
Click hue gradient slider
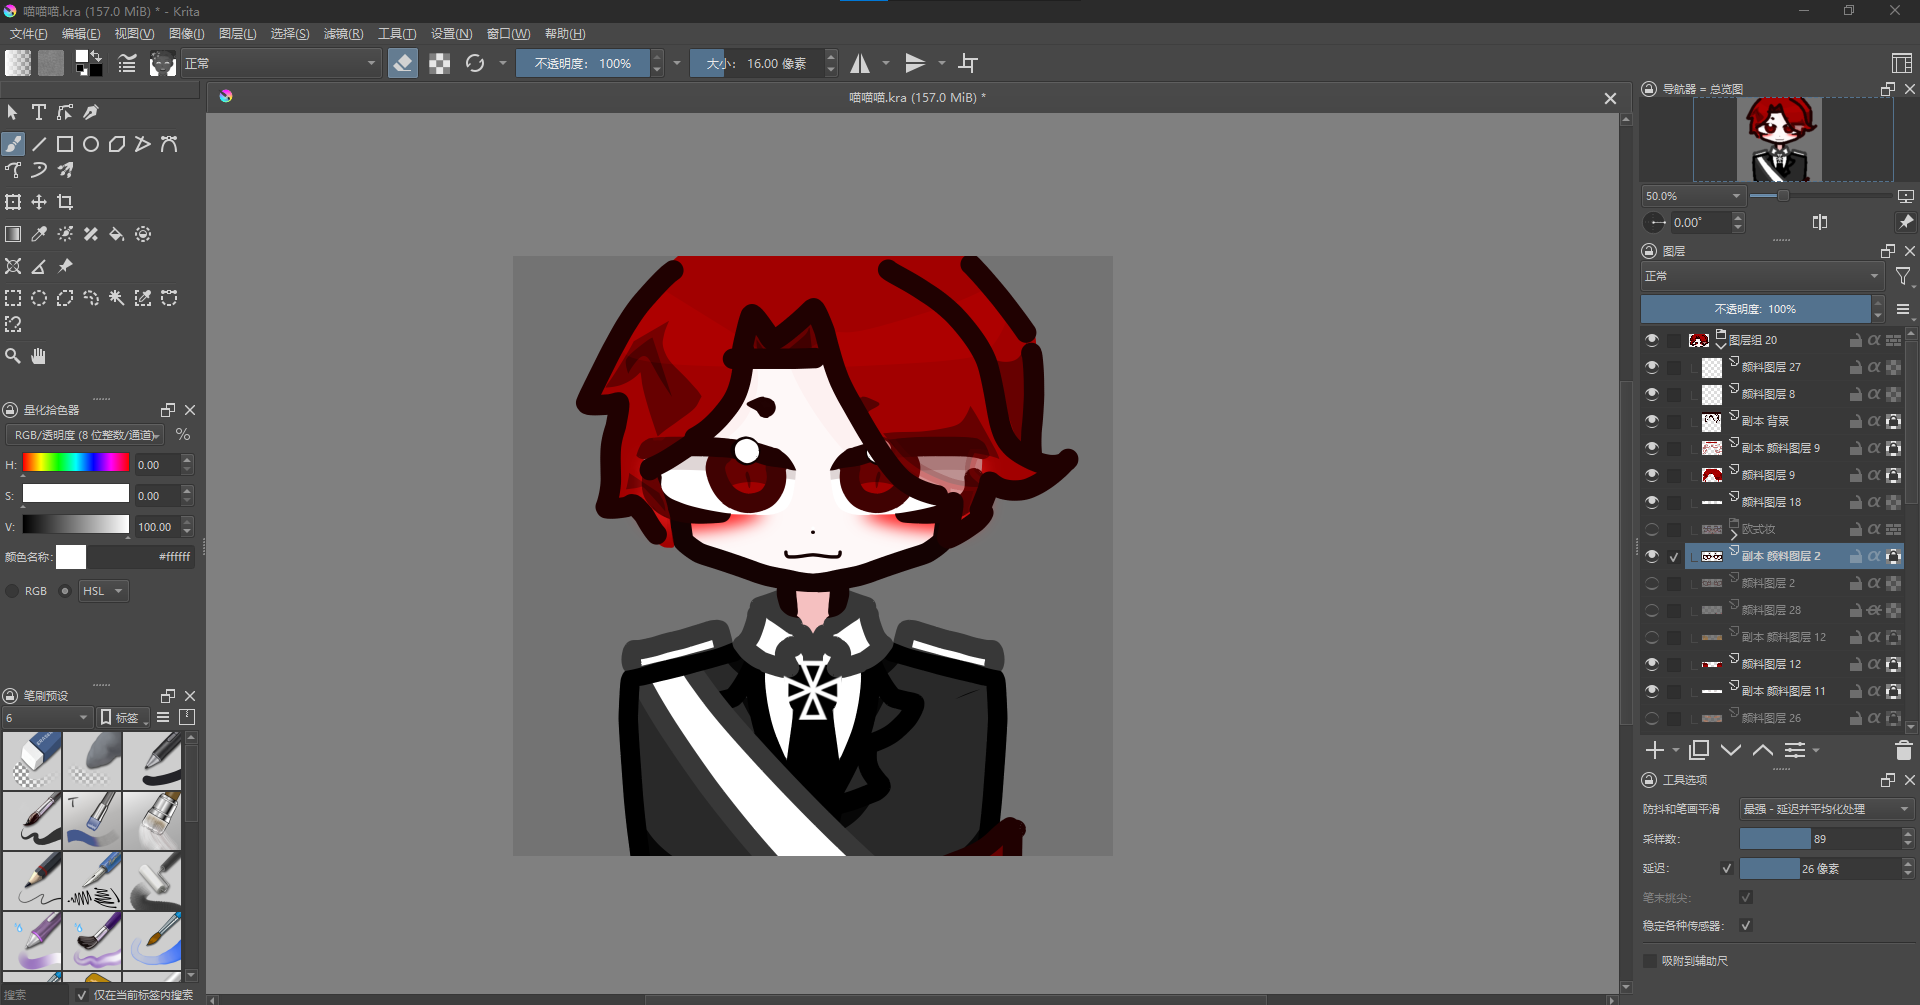coord(76,463)
